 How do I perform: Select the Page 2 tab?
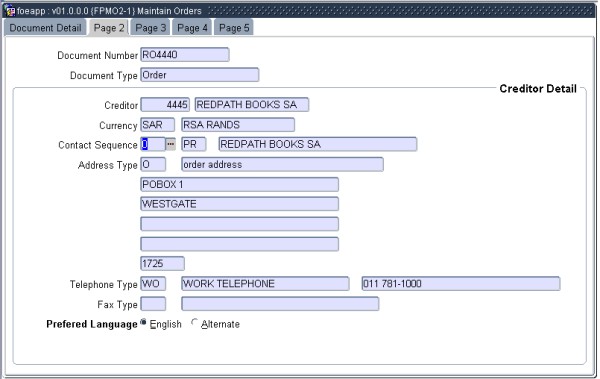109,28
